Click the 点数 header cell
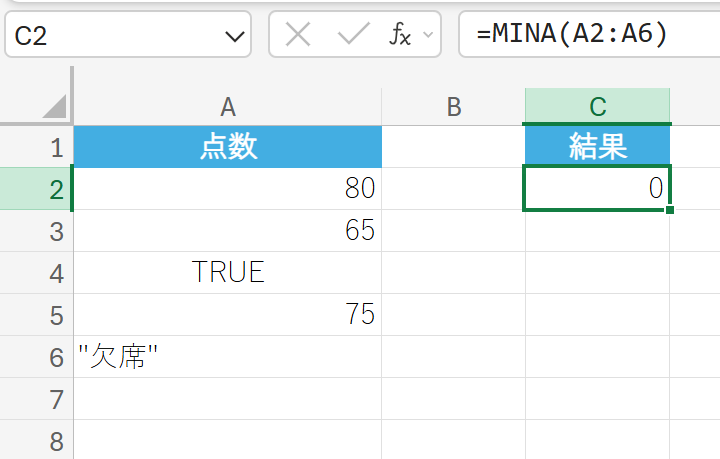Image resolution: width=720 pixels, height=459 pixels. 228,148
